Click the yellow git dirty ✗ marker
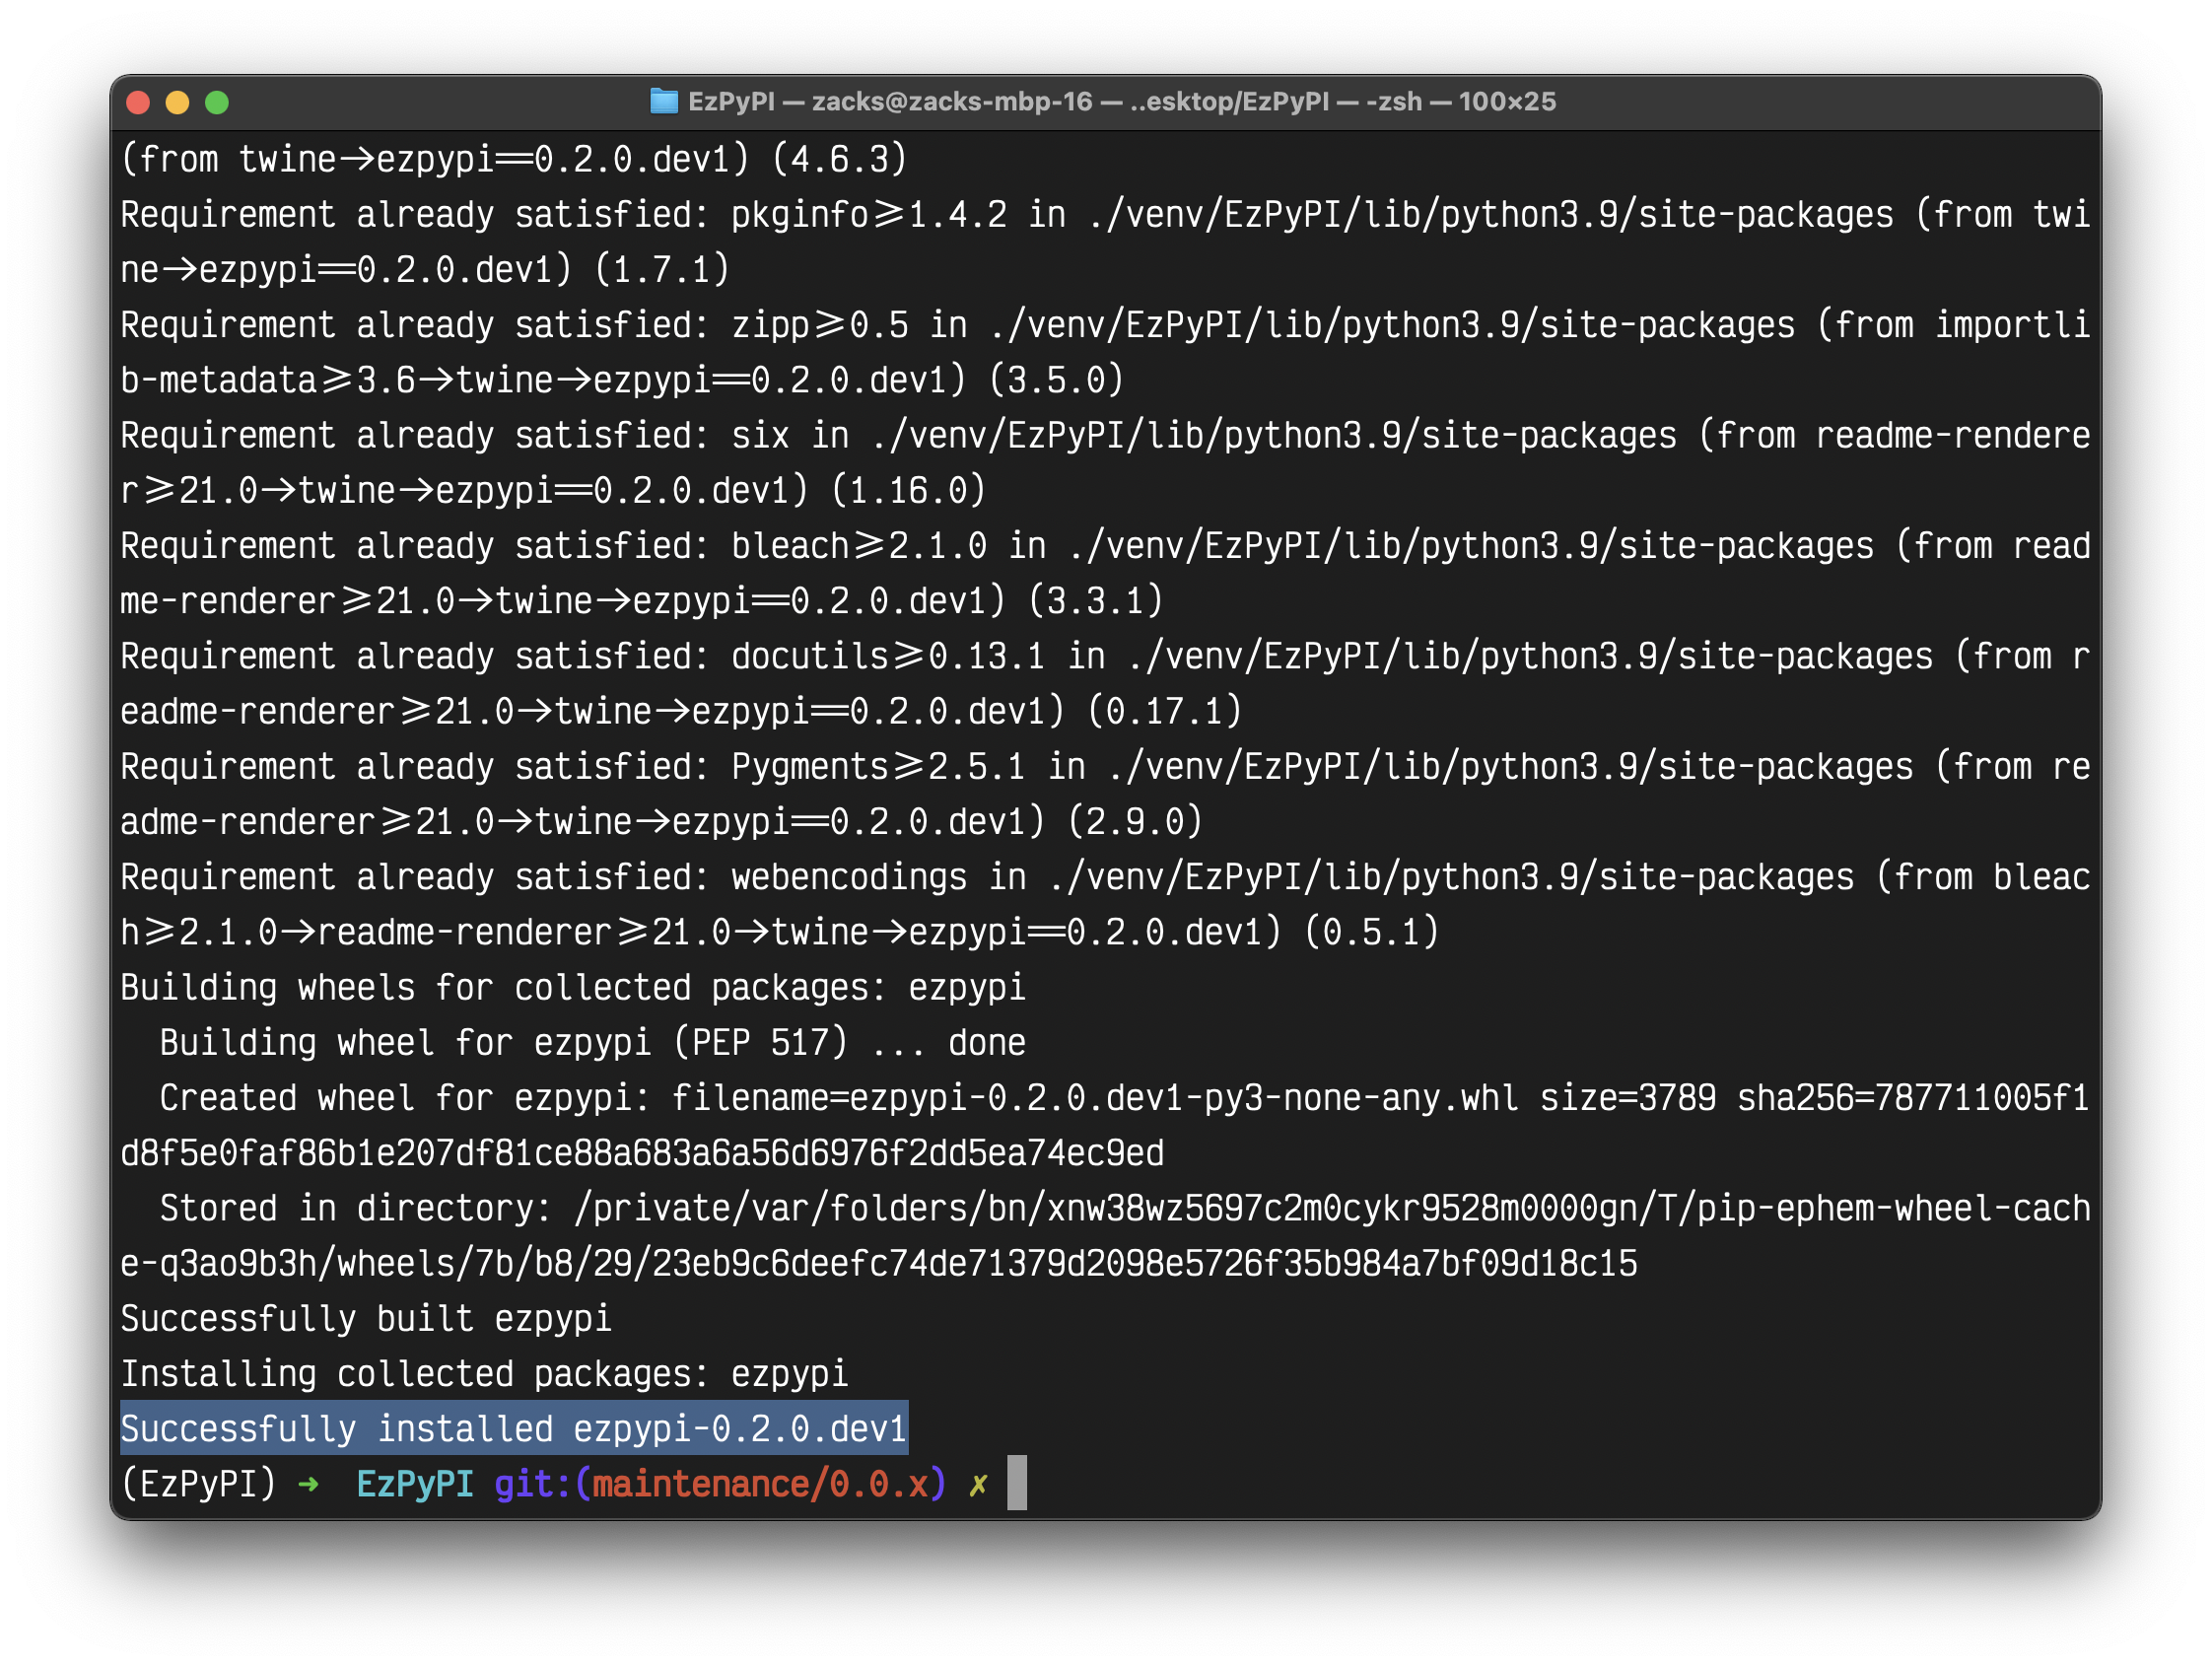 (978, 1485)
